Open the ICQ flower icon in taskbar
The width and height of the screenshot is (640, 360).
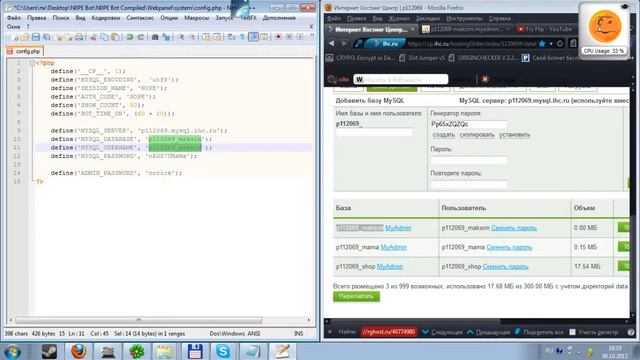[137, 351]
